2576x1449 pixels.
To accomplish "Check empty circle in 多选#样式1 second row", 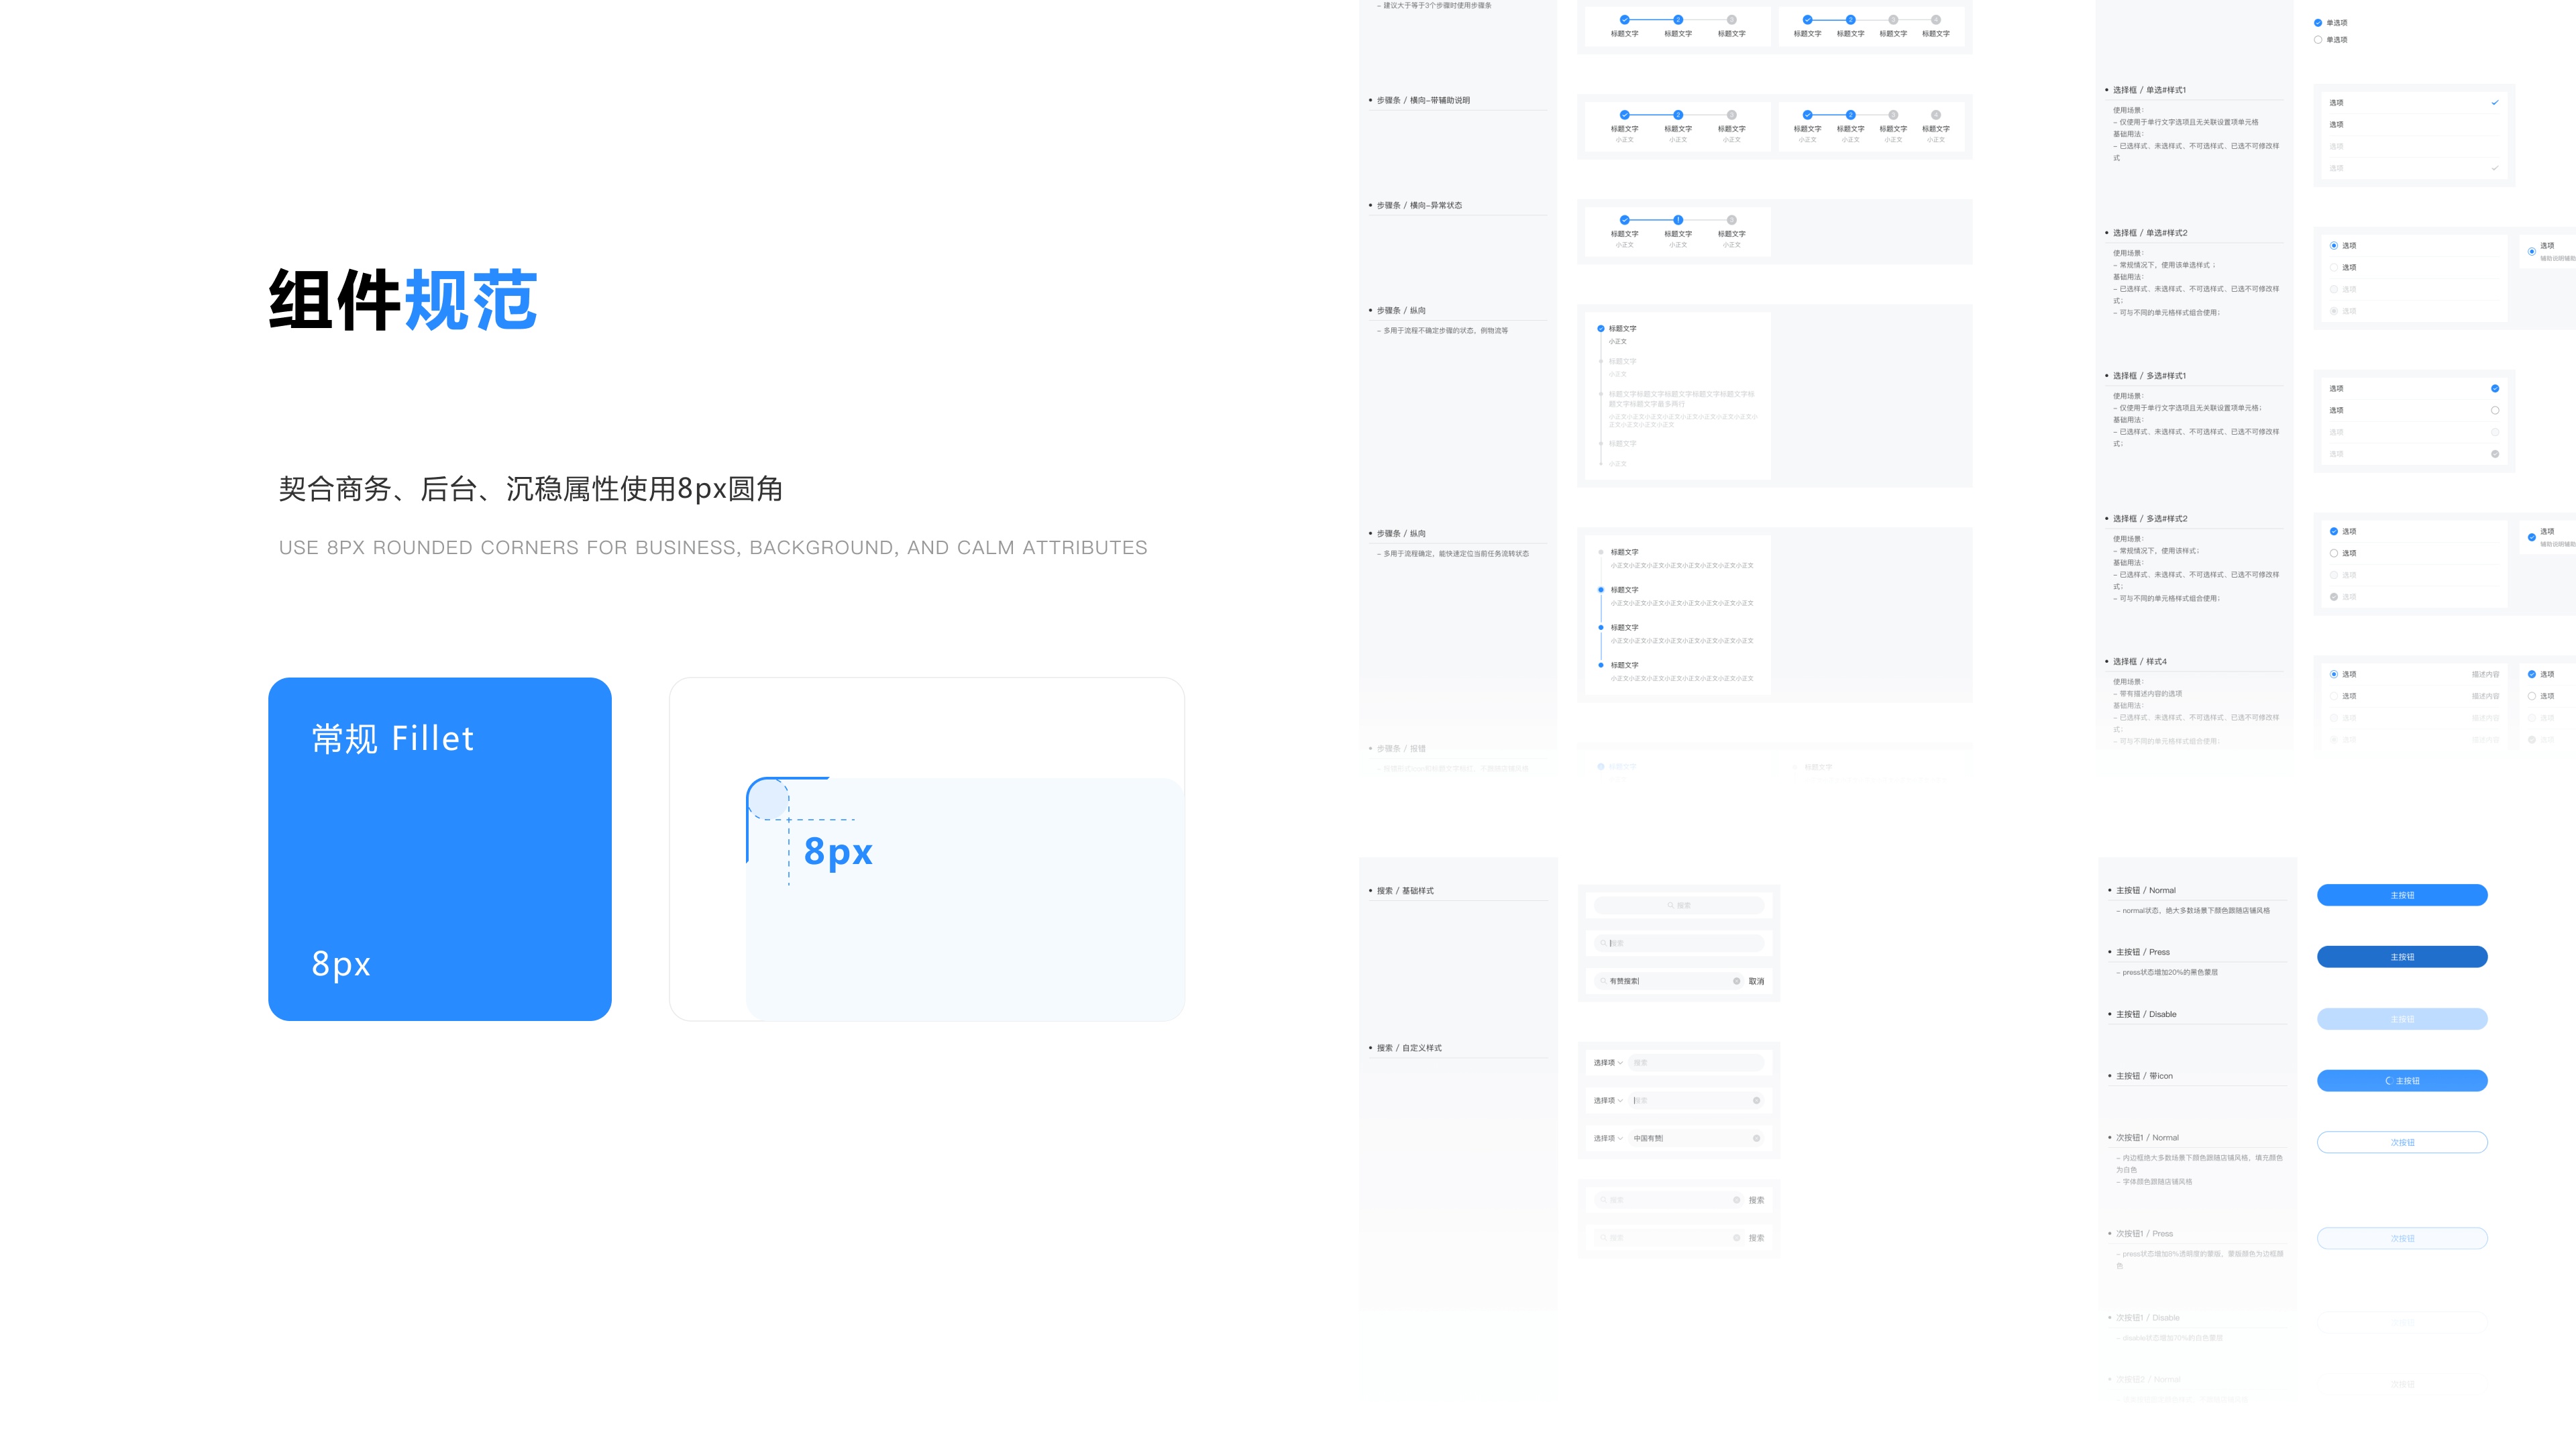I will (2494, 411).
